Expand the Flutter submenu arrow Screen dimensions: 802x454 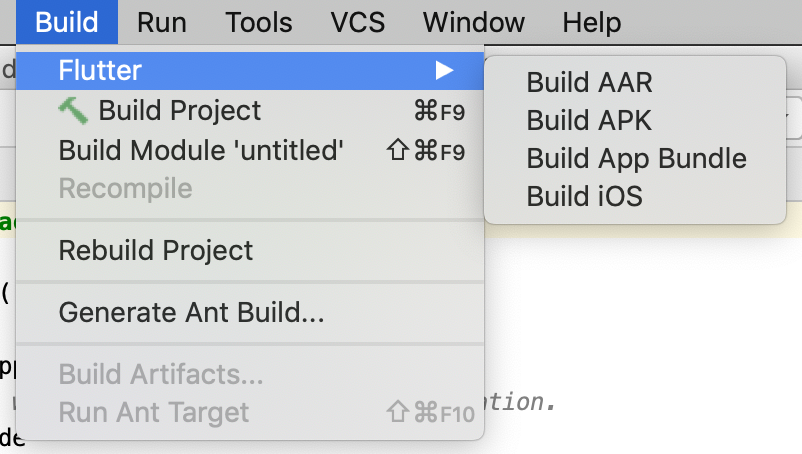(444, 70)
